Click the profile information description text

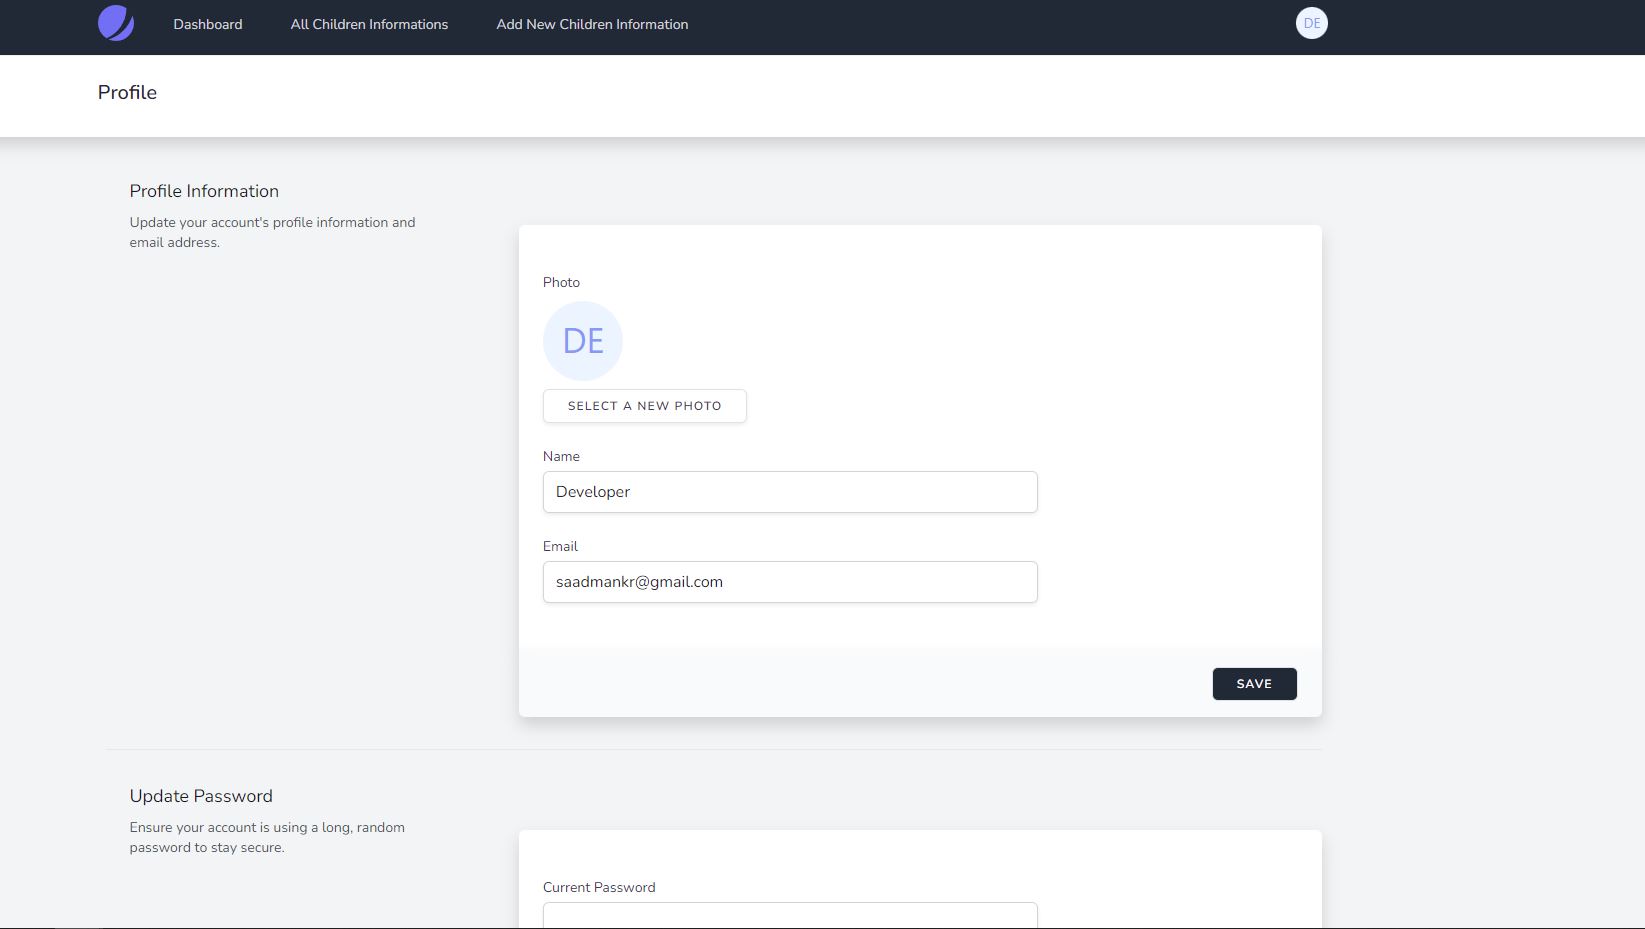click(272, 232)
